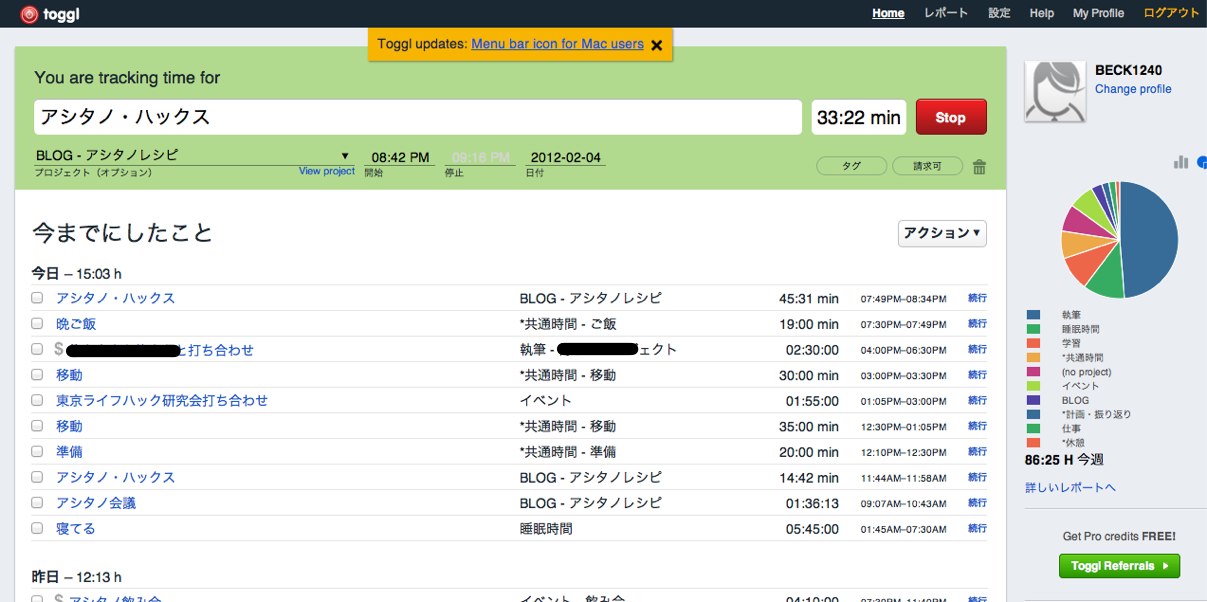1207x602 pixels.
Task: Open the レポート menu item
Action: 945,13
